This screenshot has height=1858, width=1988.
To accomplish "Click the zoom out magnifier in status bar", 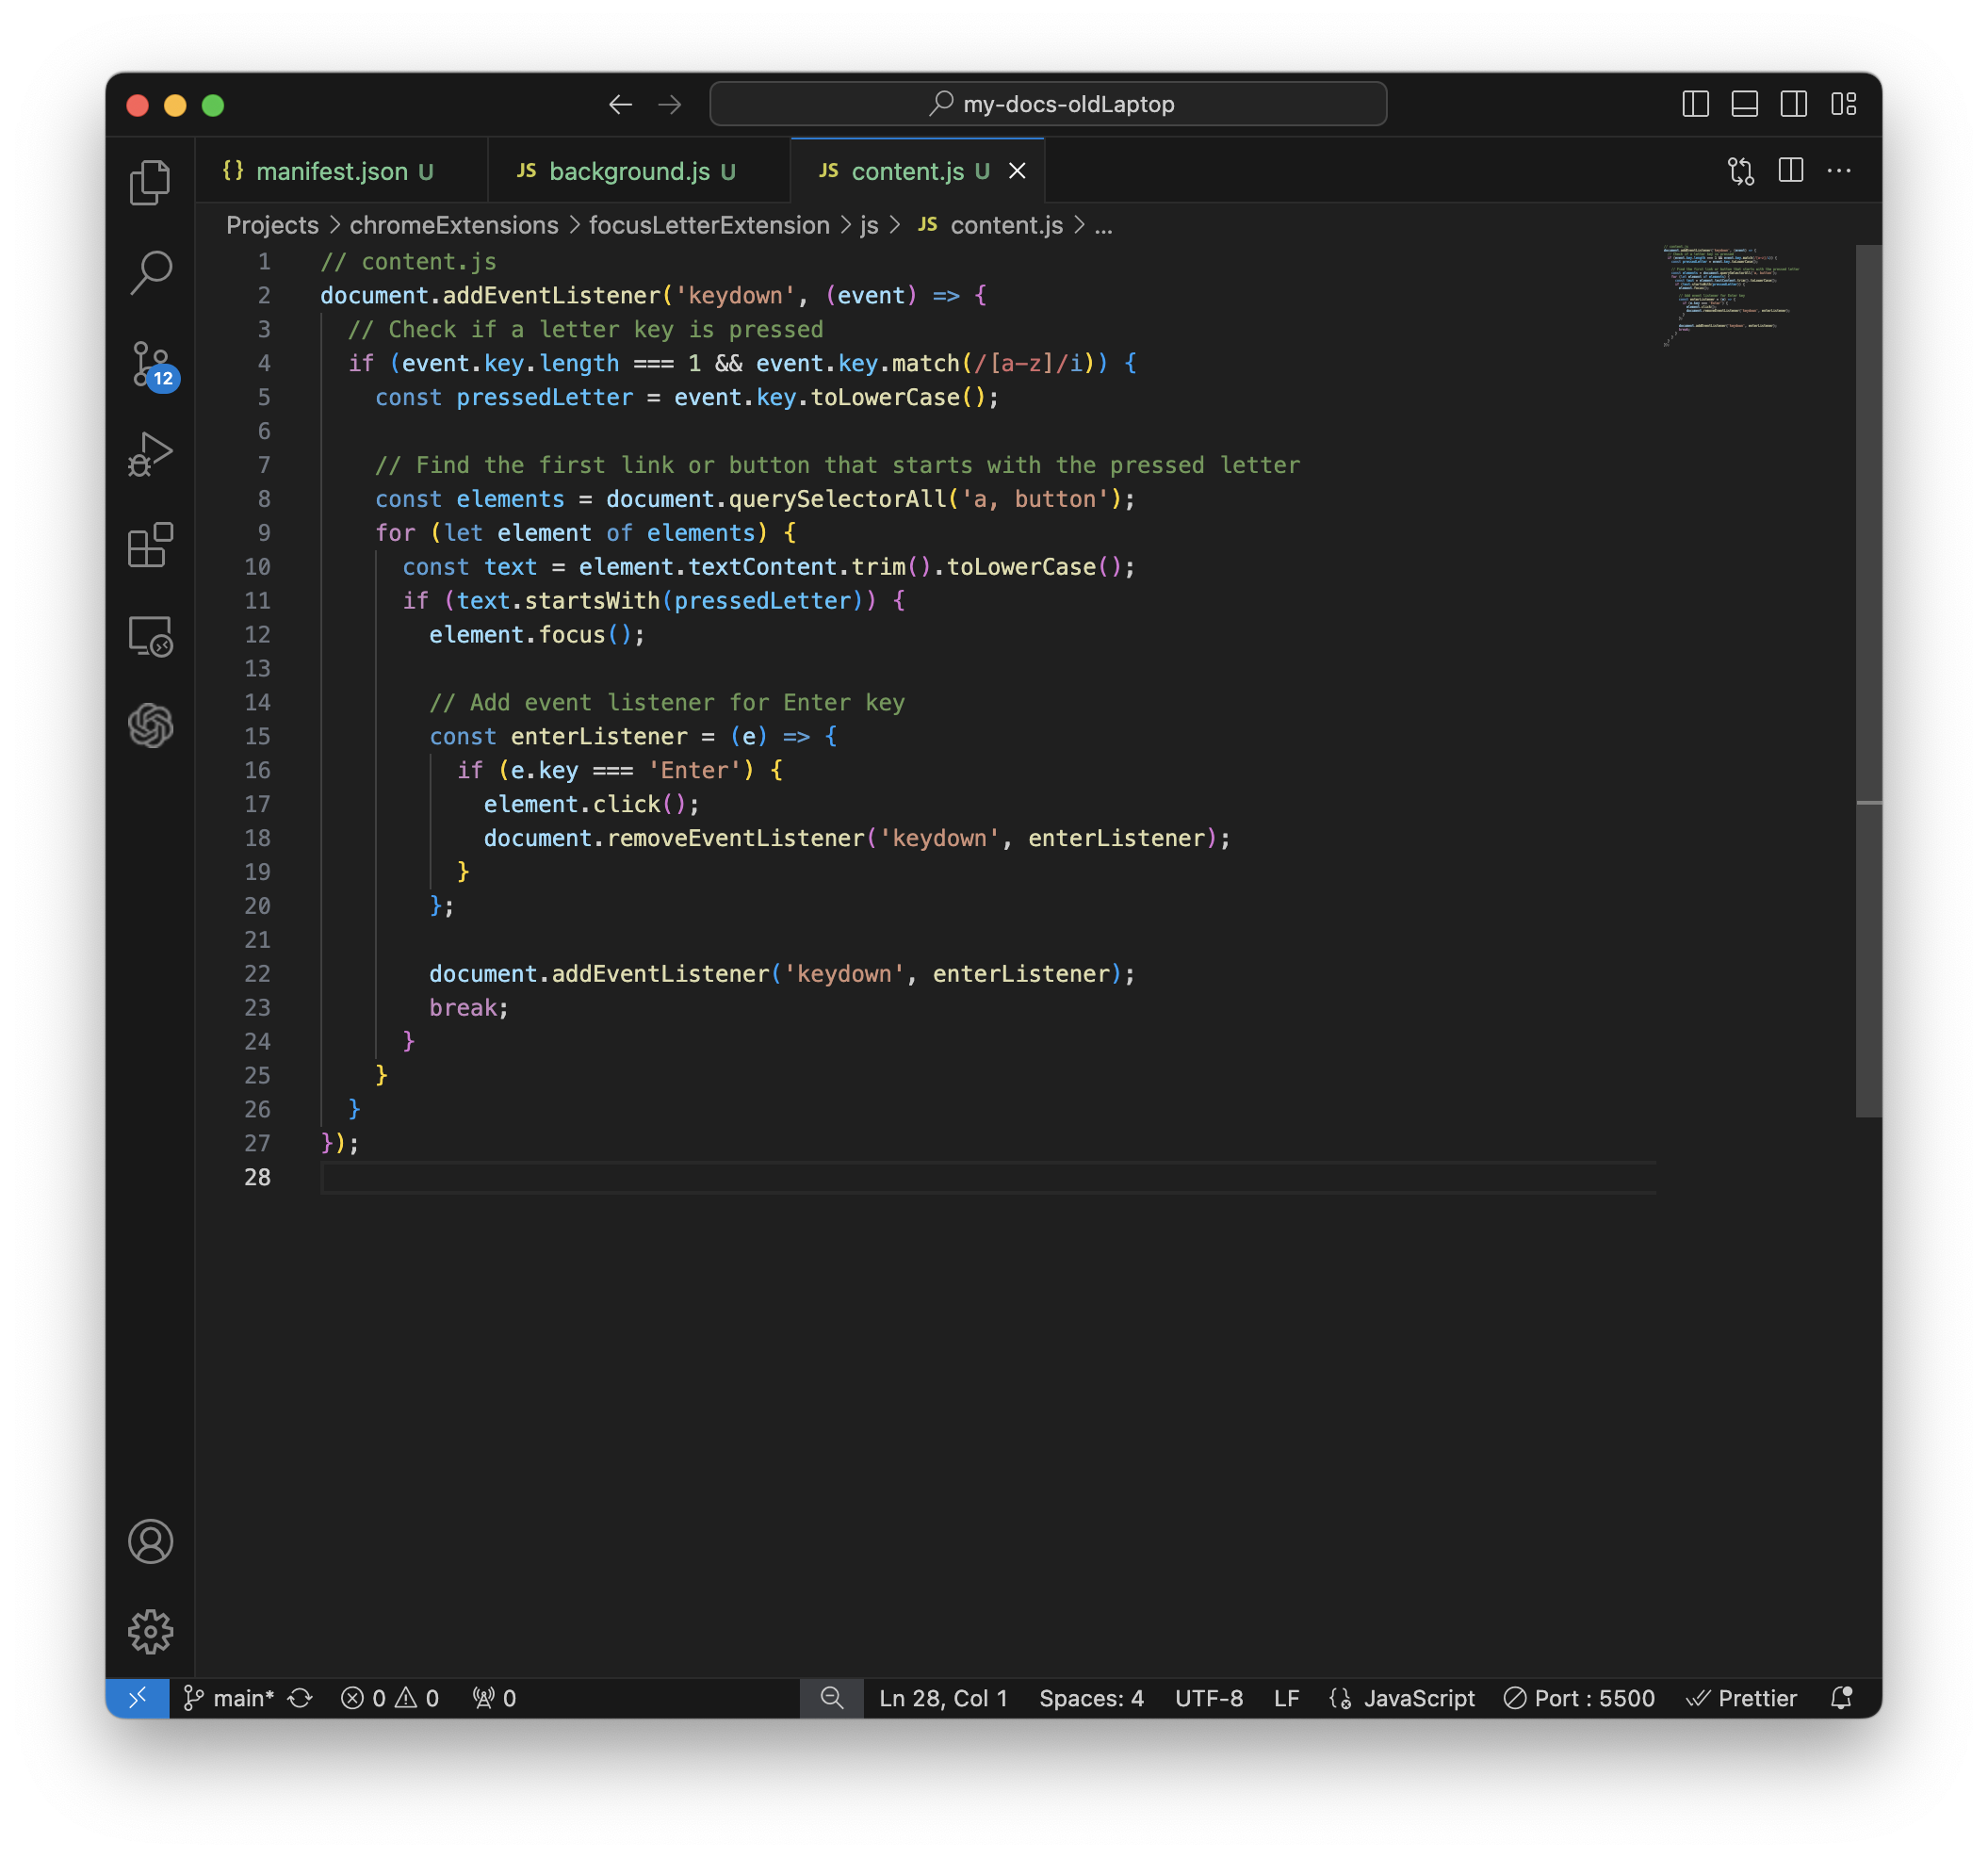I will (831, 1698).
